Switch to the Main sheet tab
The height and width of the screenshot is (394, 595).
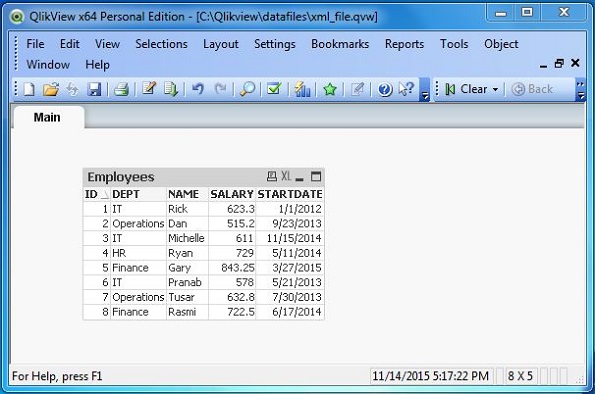tap(47, 117)
